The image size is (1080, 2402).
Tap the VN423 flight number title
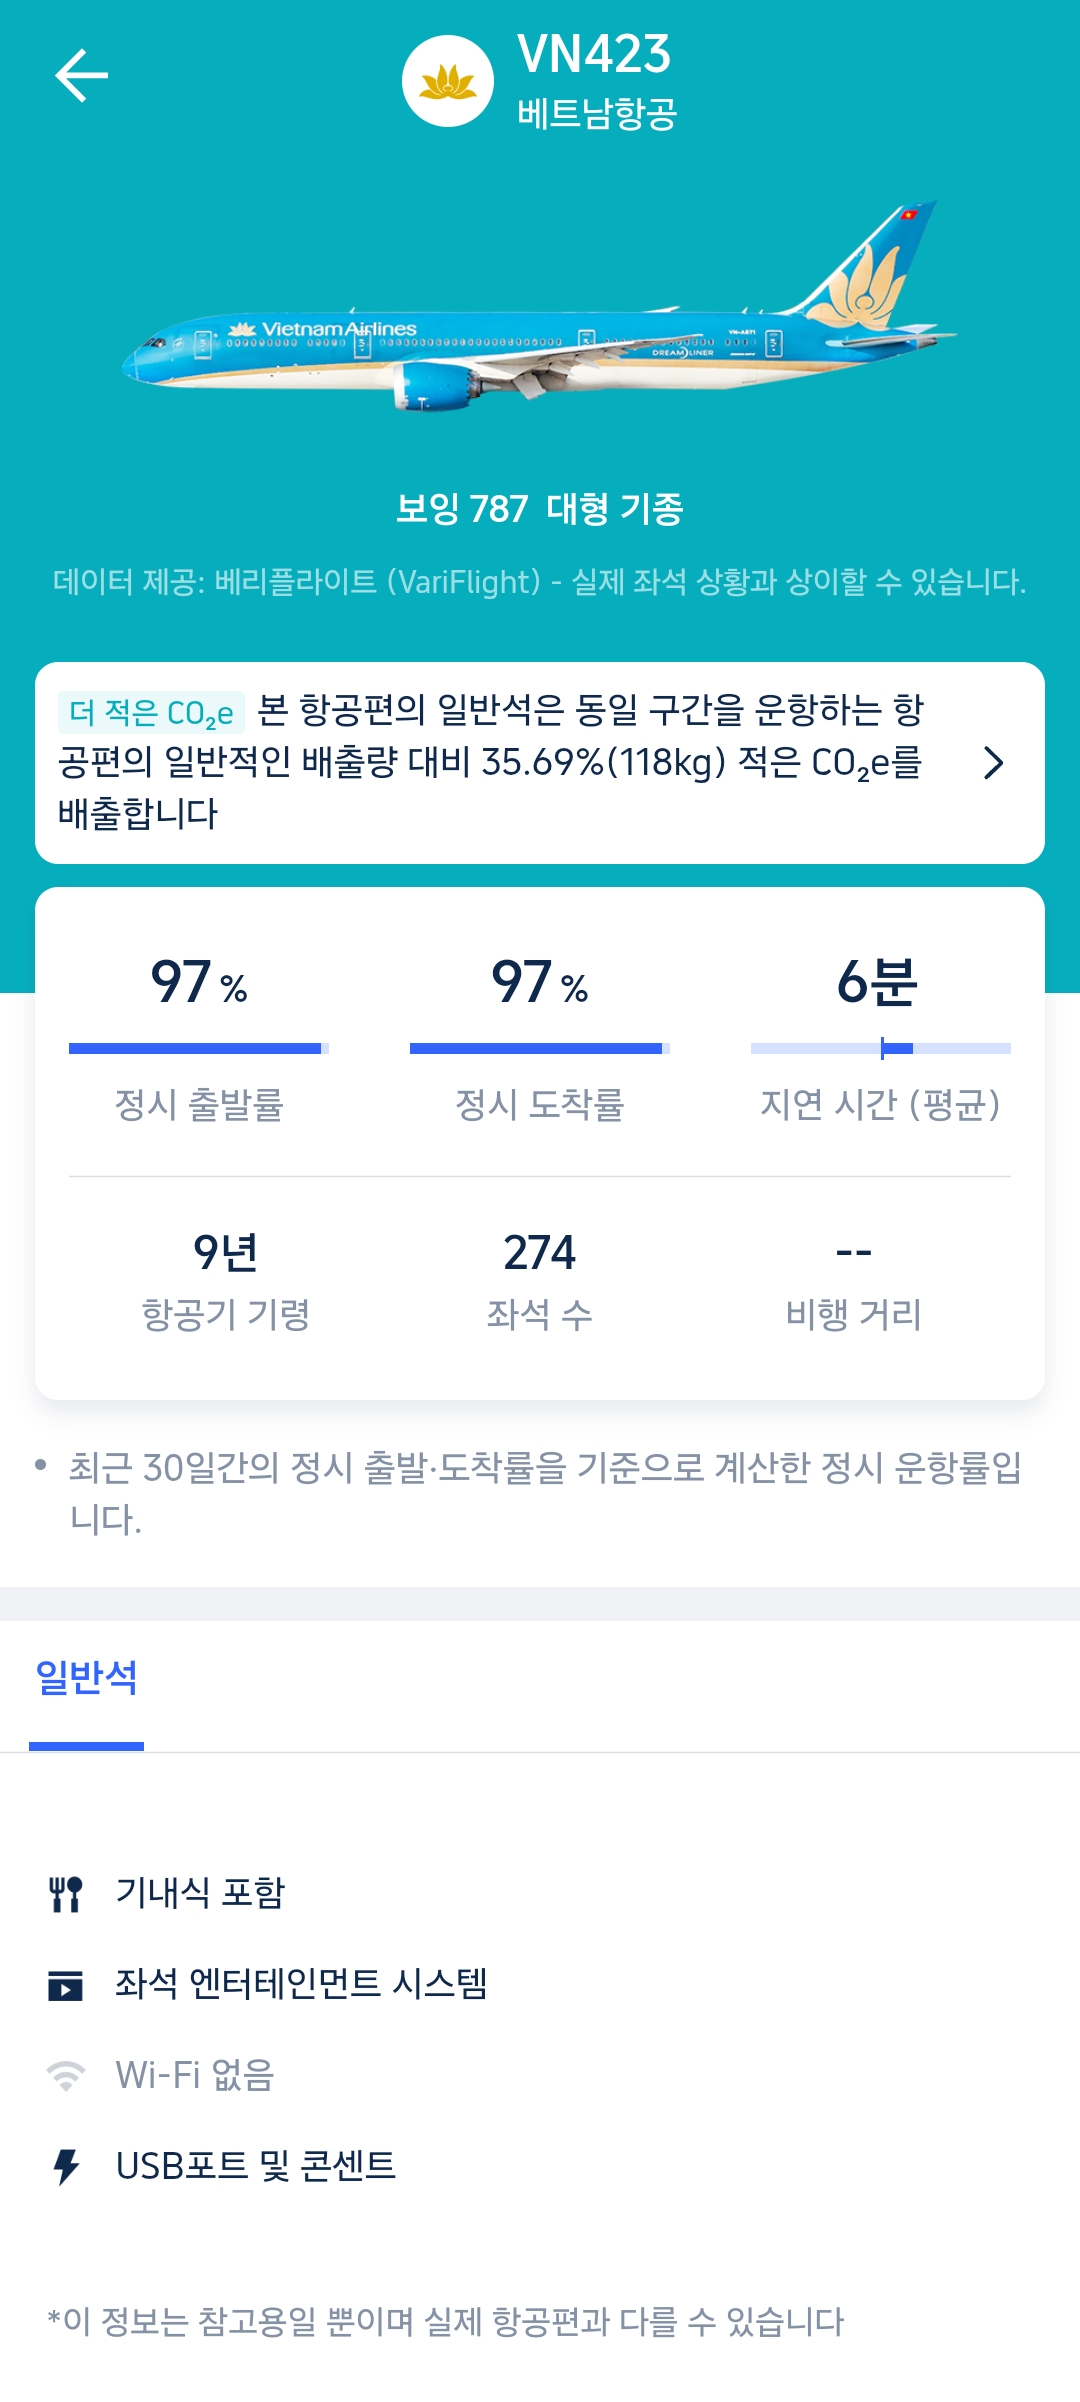click(594, 54)
